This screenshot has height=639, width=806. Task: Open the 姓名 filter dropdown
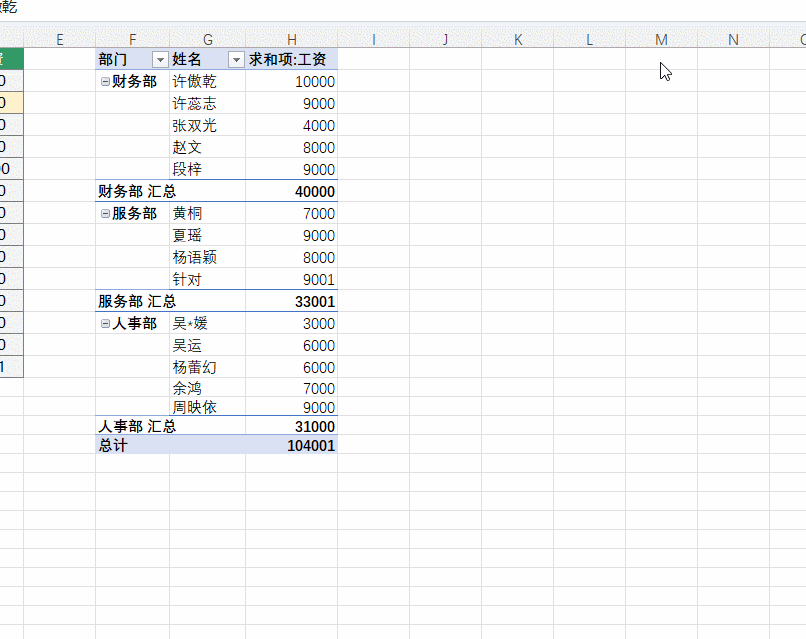tap(236, 60)
